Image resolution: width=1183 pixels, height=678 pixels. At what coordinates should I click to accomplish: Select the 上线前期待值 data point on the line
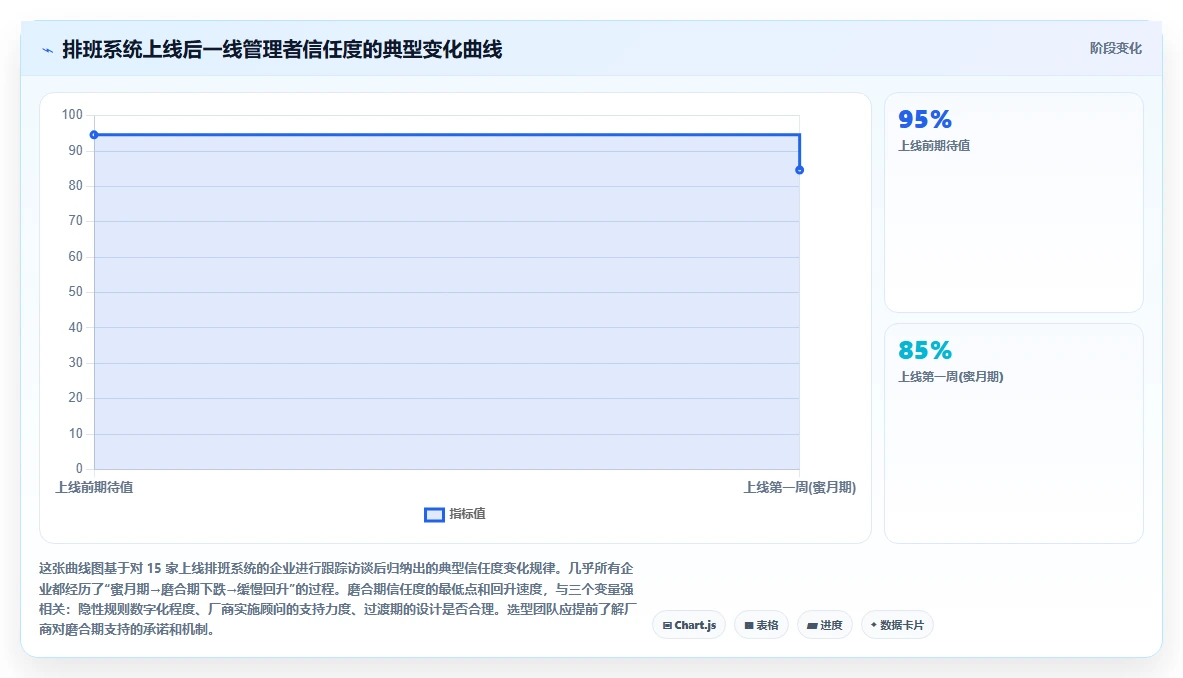pyautogui.click(x=94, y=135)
